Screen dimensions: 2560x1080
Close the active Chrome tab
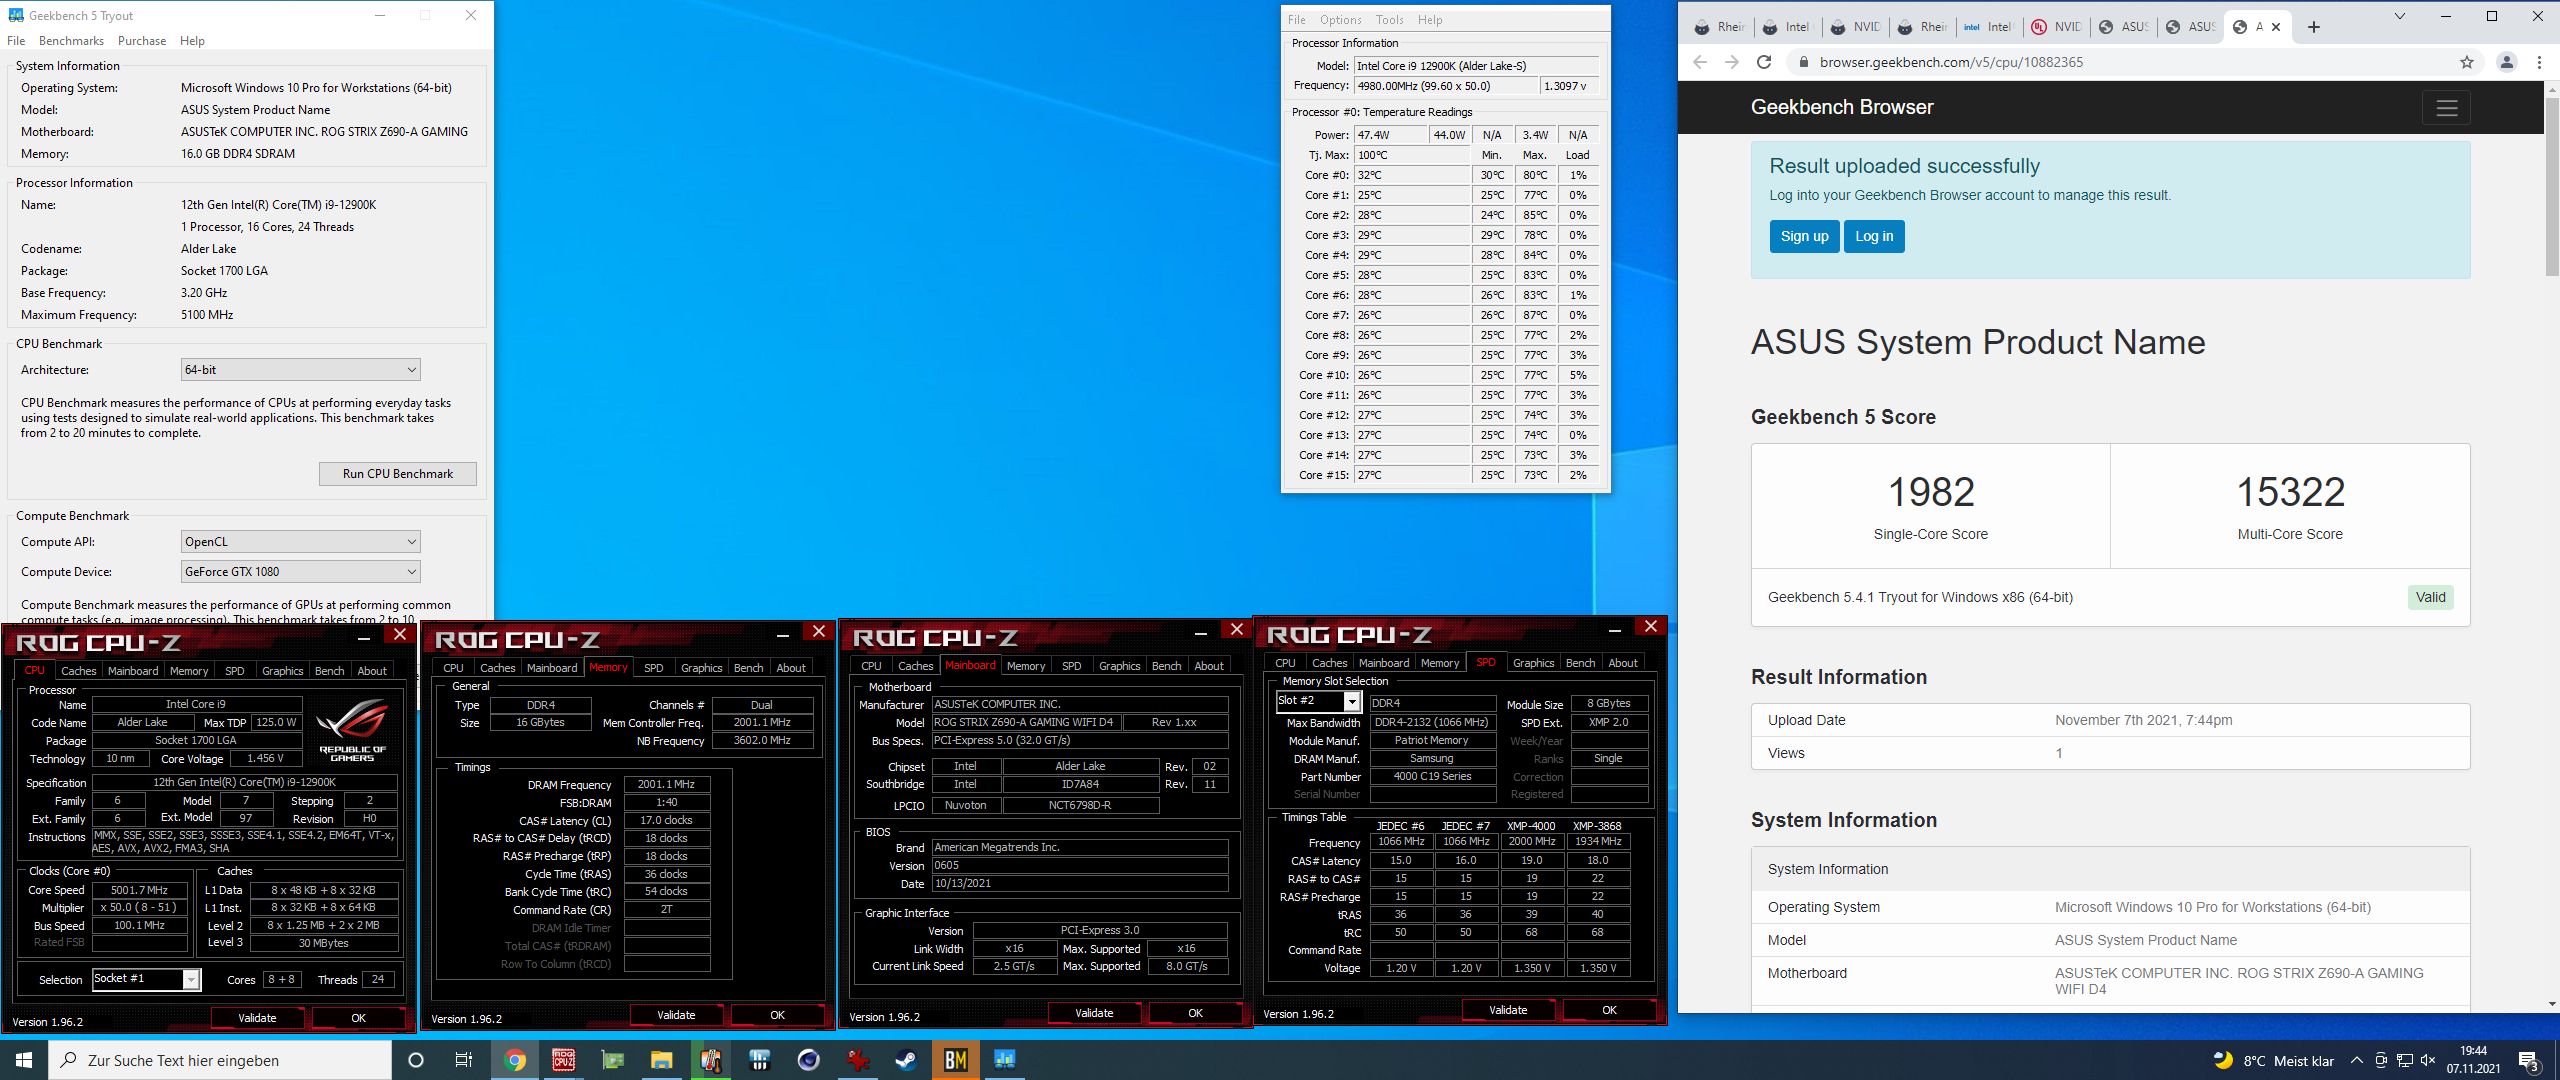pyautogui.click(x=2276, y=27)
